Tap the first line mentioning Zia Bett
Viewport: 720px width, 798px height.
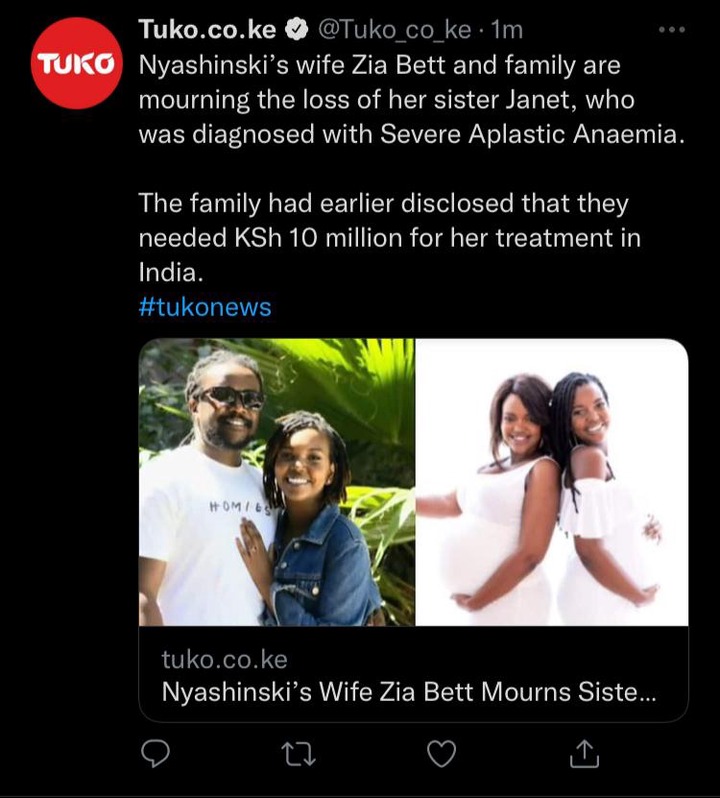tap(380, 66)
